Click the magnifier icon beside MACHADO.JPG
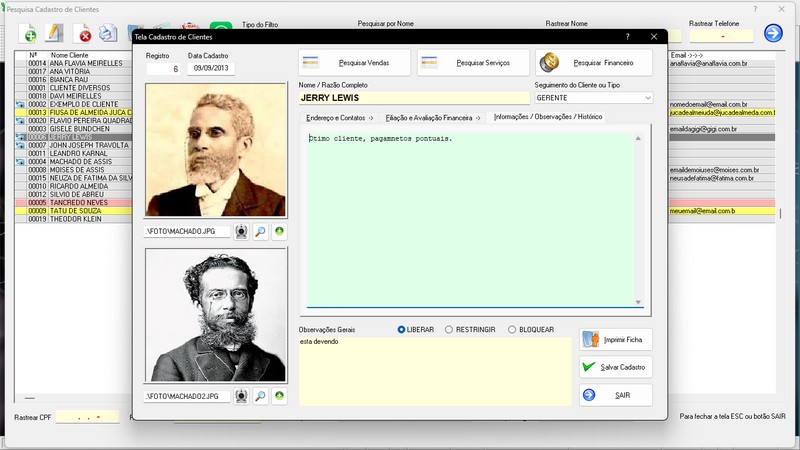Viewport: 800px width, 450px height. click(x=260, y=232)
